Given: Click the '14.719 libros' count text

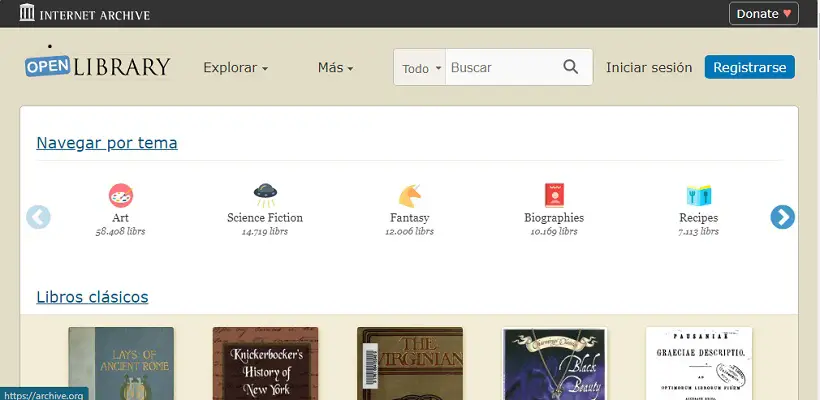Looking at the screenshot, I should click(265, 232).
